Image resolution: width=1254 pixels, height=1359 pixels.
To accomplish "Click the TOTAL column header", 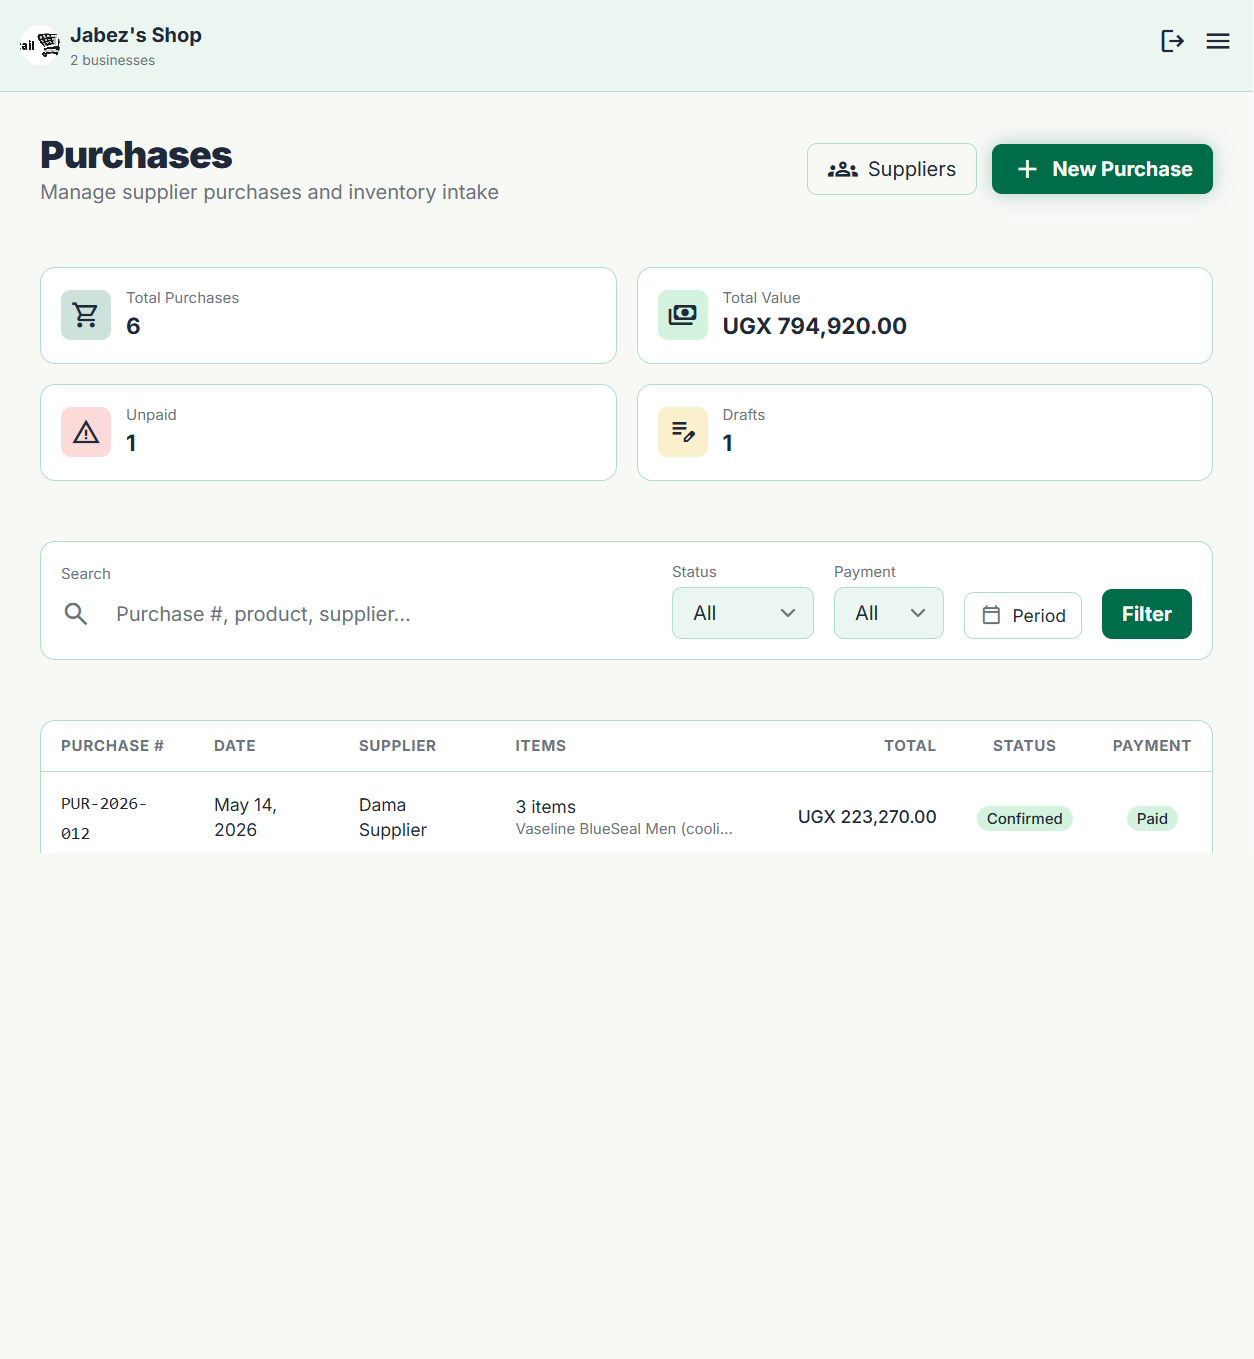I will [910, 746].
